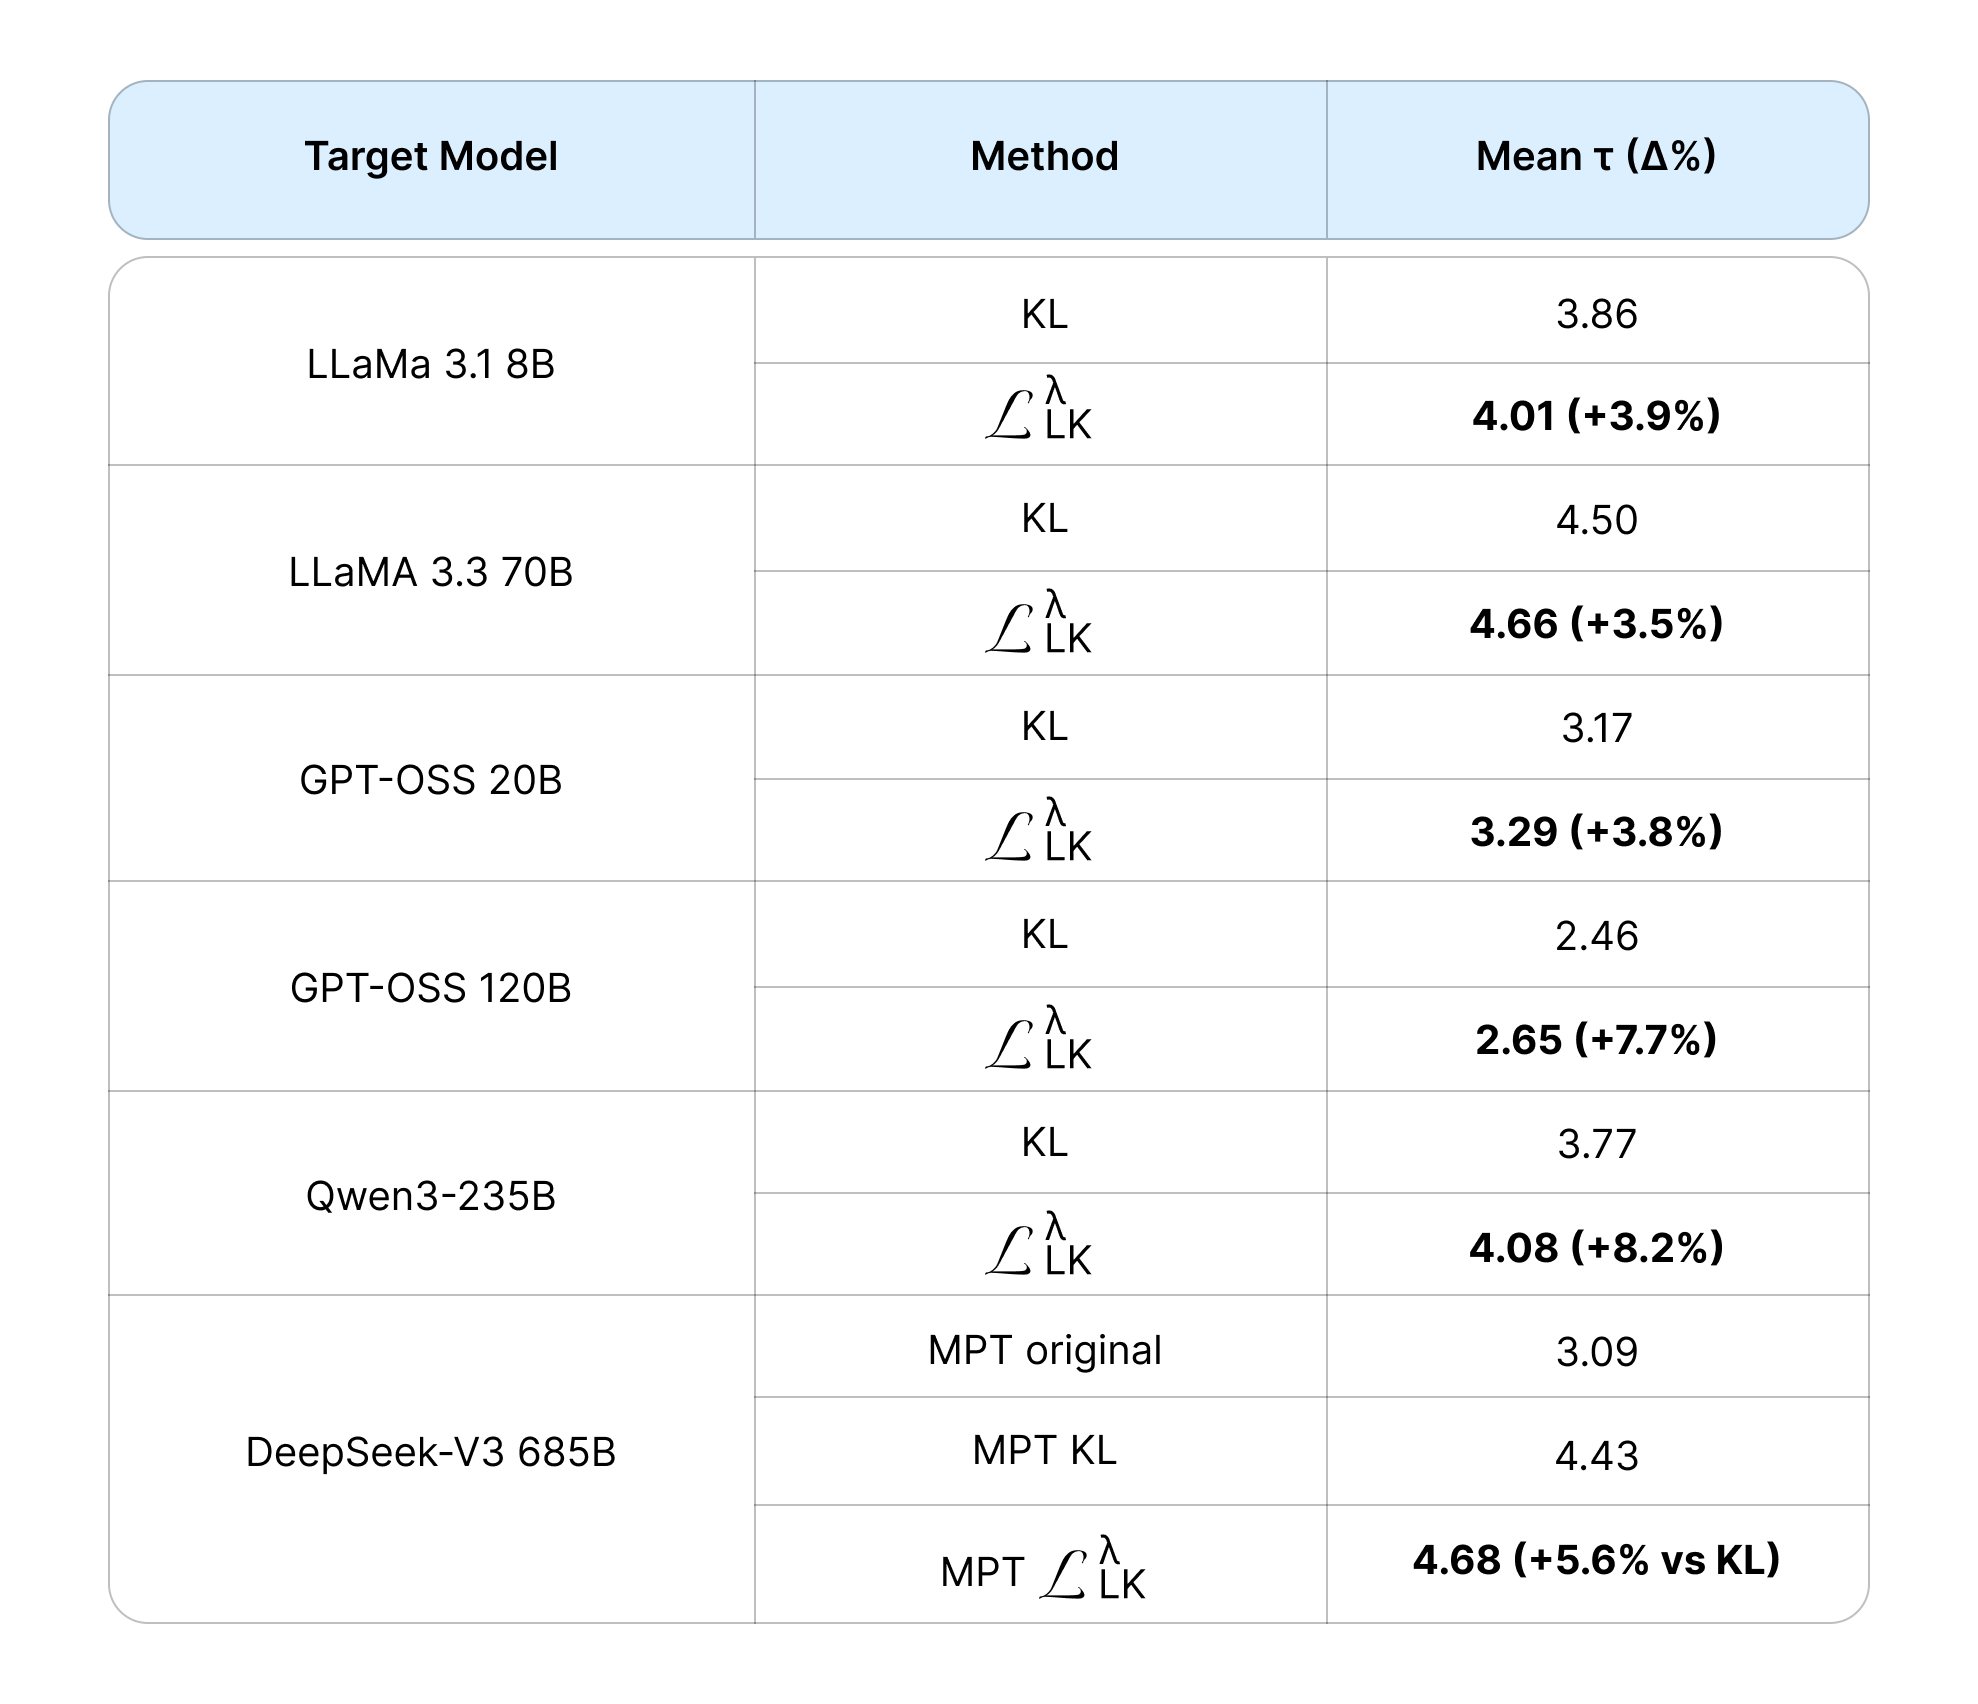1978x1704 pixels.
Task: Click the 3.09 MPT original value
Action: [x=1596, y=1352]
